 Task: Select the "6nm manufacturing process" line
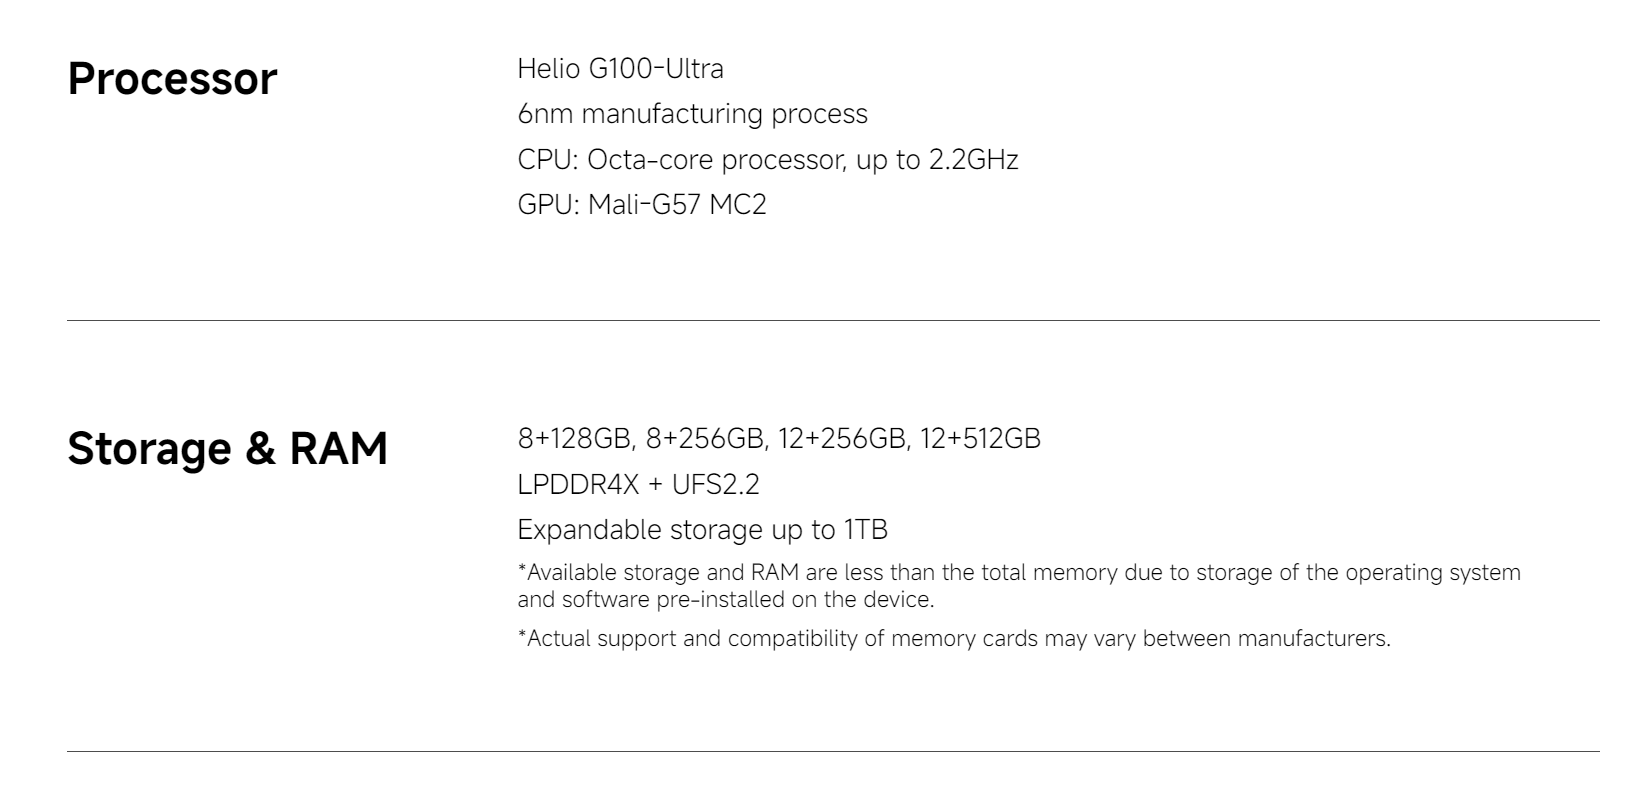click(692, 114)
